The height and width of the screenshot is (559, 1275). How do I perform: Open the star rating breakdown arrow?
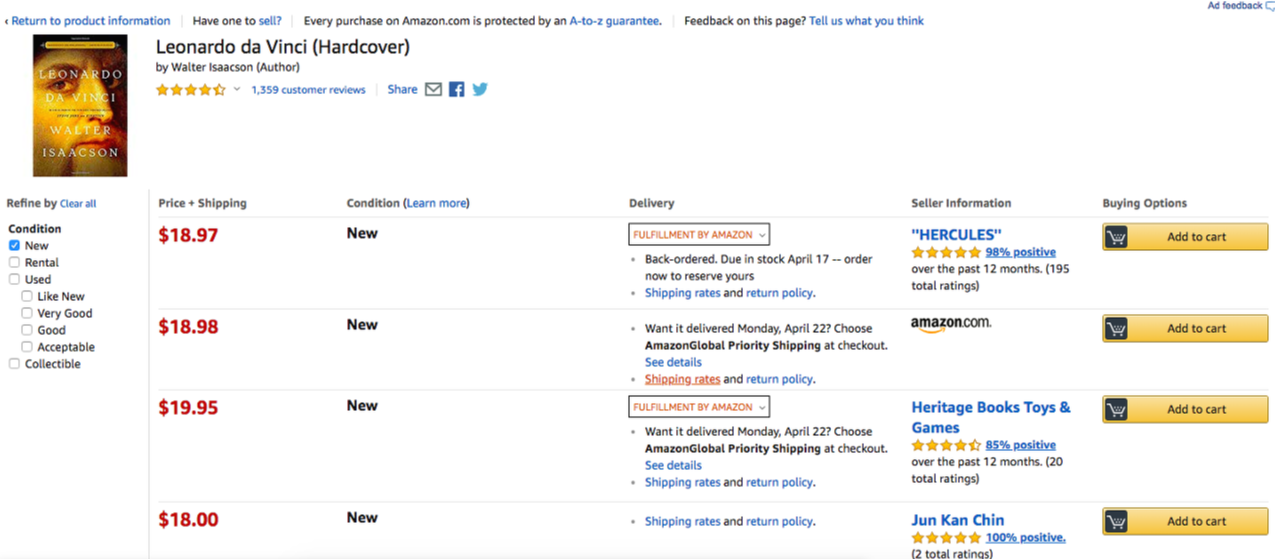click(237, 90)
